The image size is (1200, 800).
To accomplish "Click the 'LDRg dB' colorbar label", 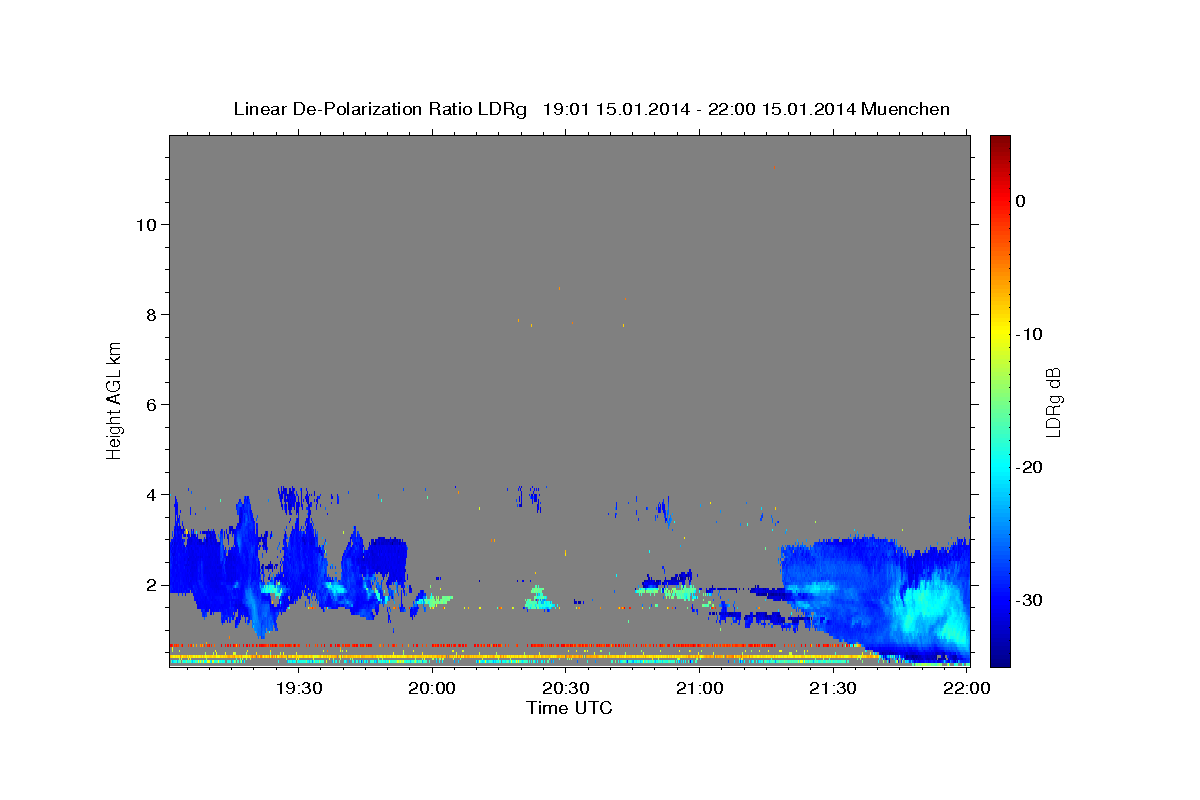I will pos(1053,401).
